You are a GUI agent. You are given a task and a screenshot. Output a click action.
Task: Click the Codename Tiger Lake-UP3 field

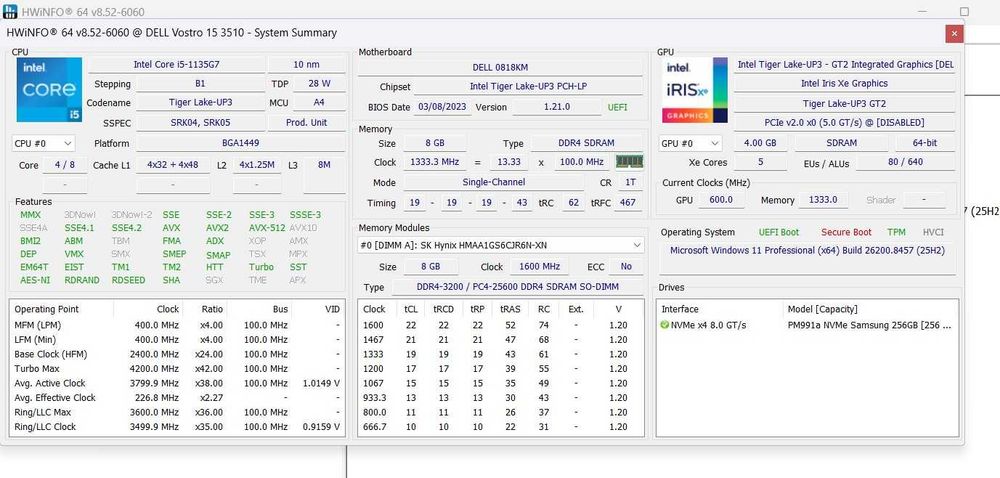click(x=200, y=103)
